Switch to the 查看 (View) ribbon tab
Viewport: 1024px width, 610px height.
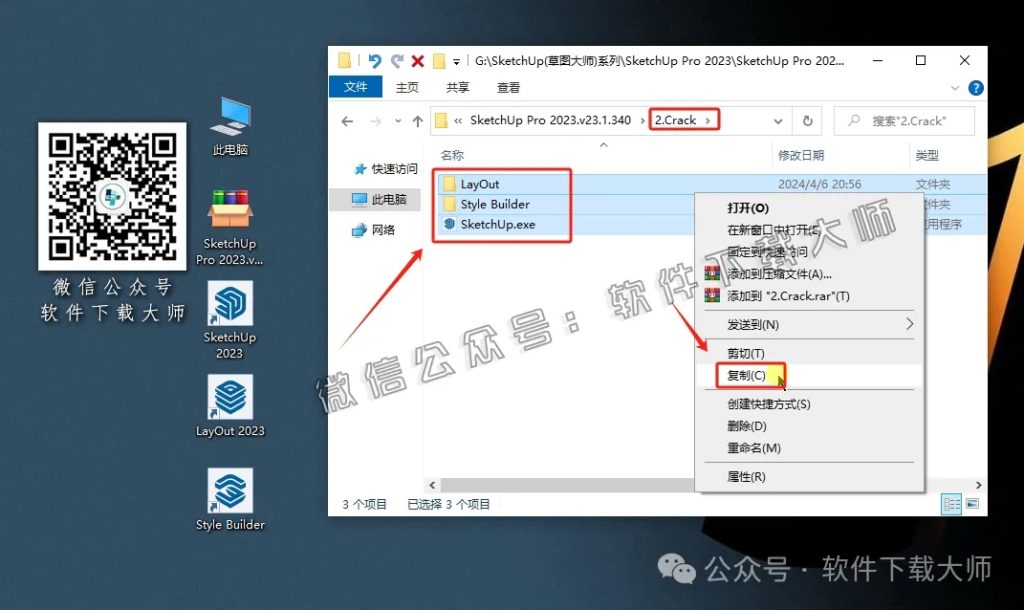coord(508,87)
